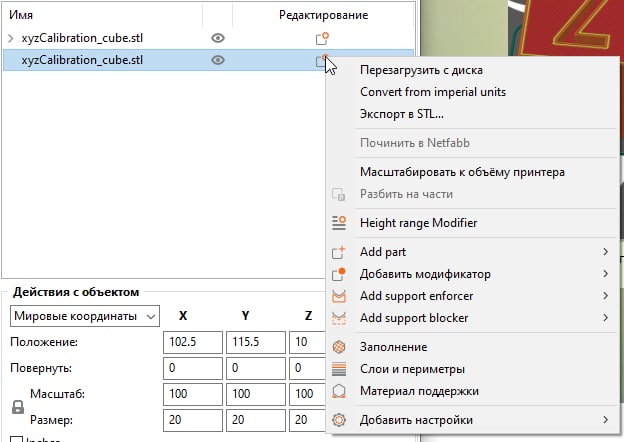This screenshot has height=442, width=624.
Task: Click Повернуть X field
Action: coord(193,368)
